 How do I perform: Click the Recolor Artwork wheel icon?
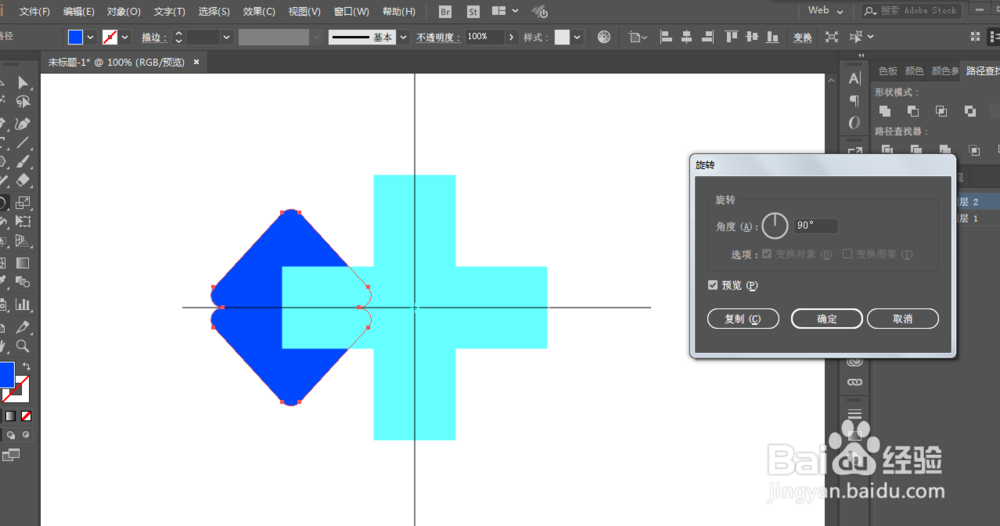point(604,37)
